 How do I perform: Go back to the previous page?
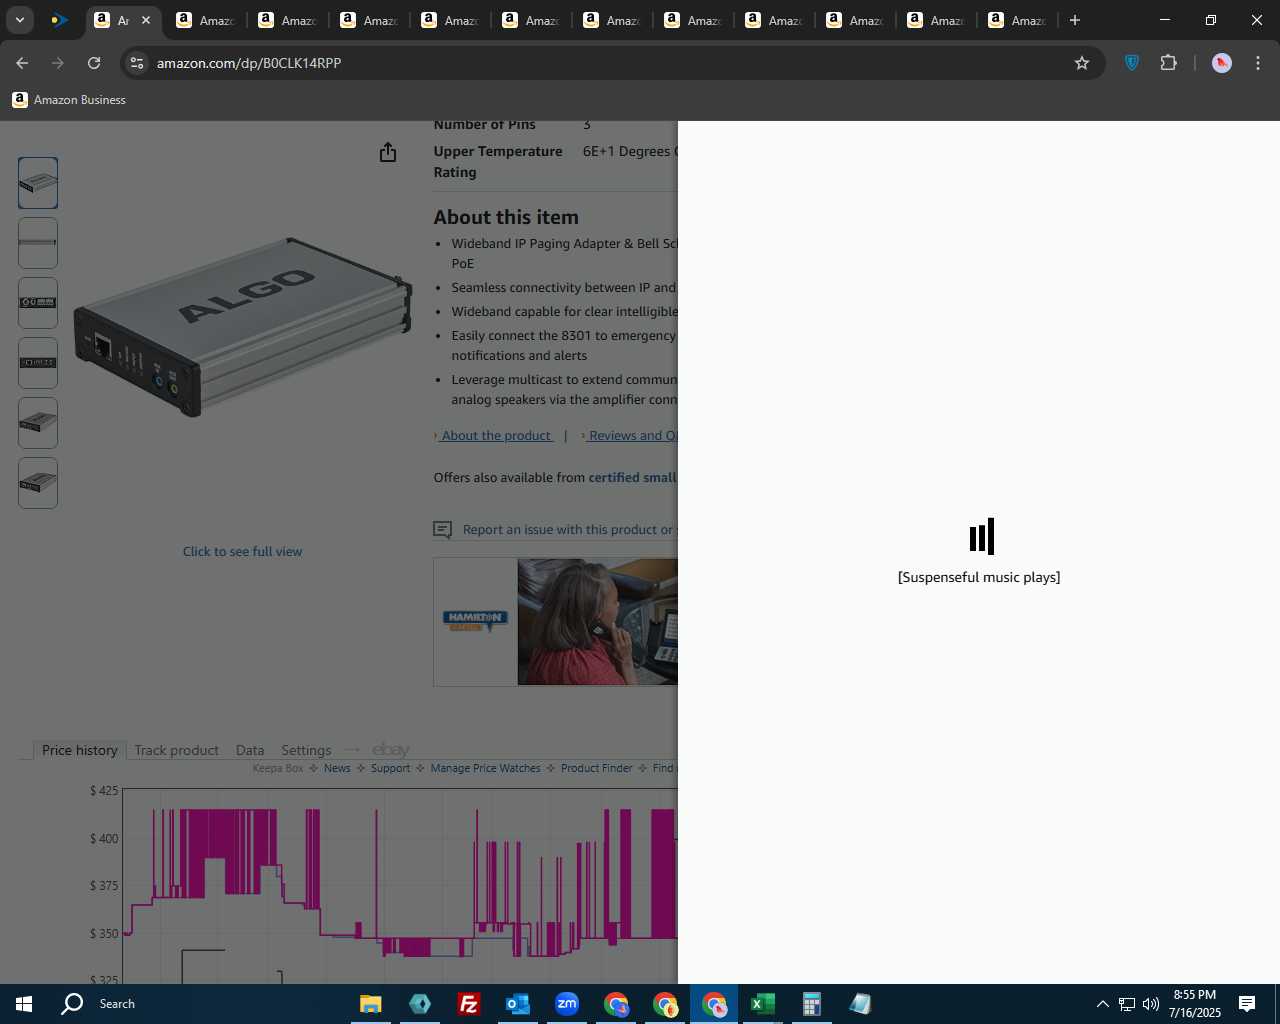pyautogui.click(x=22, y=63)
